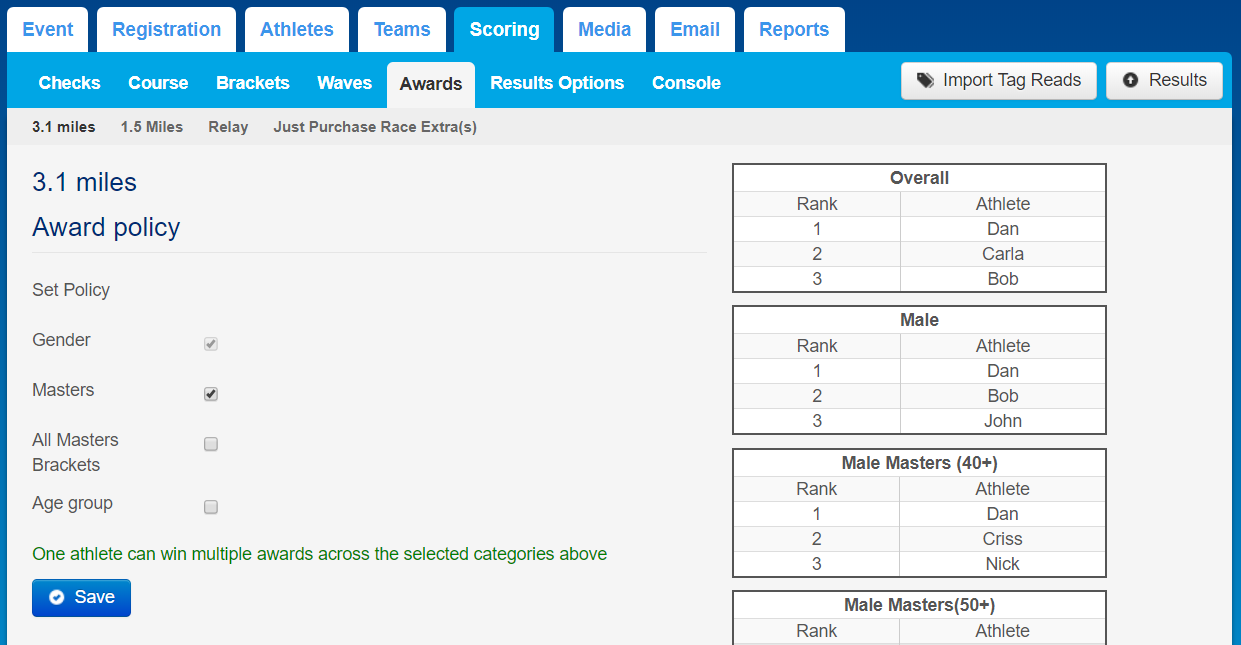The height and width of the screenshot is (645, 1241).
Task: Go to the Teams tab
Action: [402, 30]
